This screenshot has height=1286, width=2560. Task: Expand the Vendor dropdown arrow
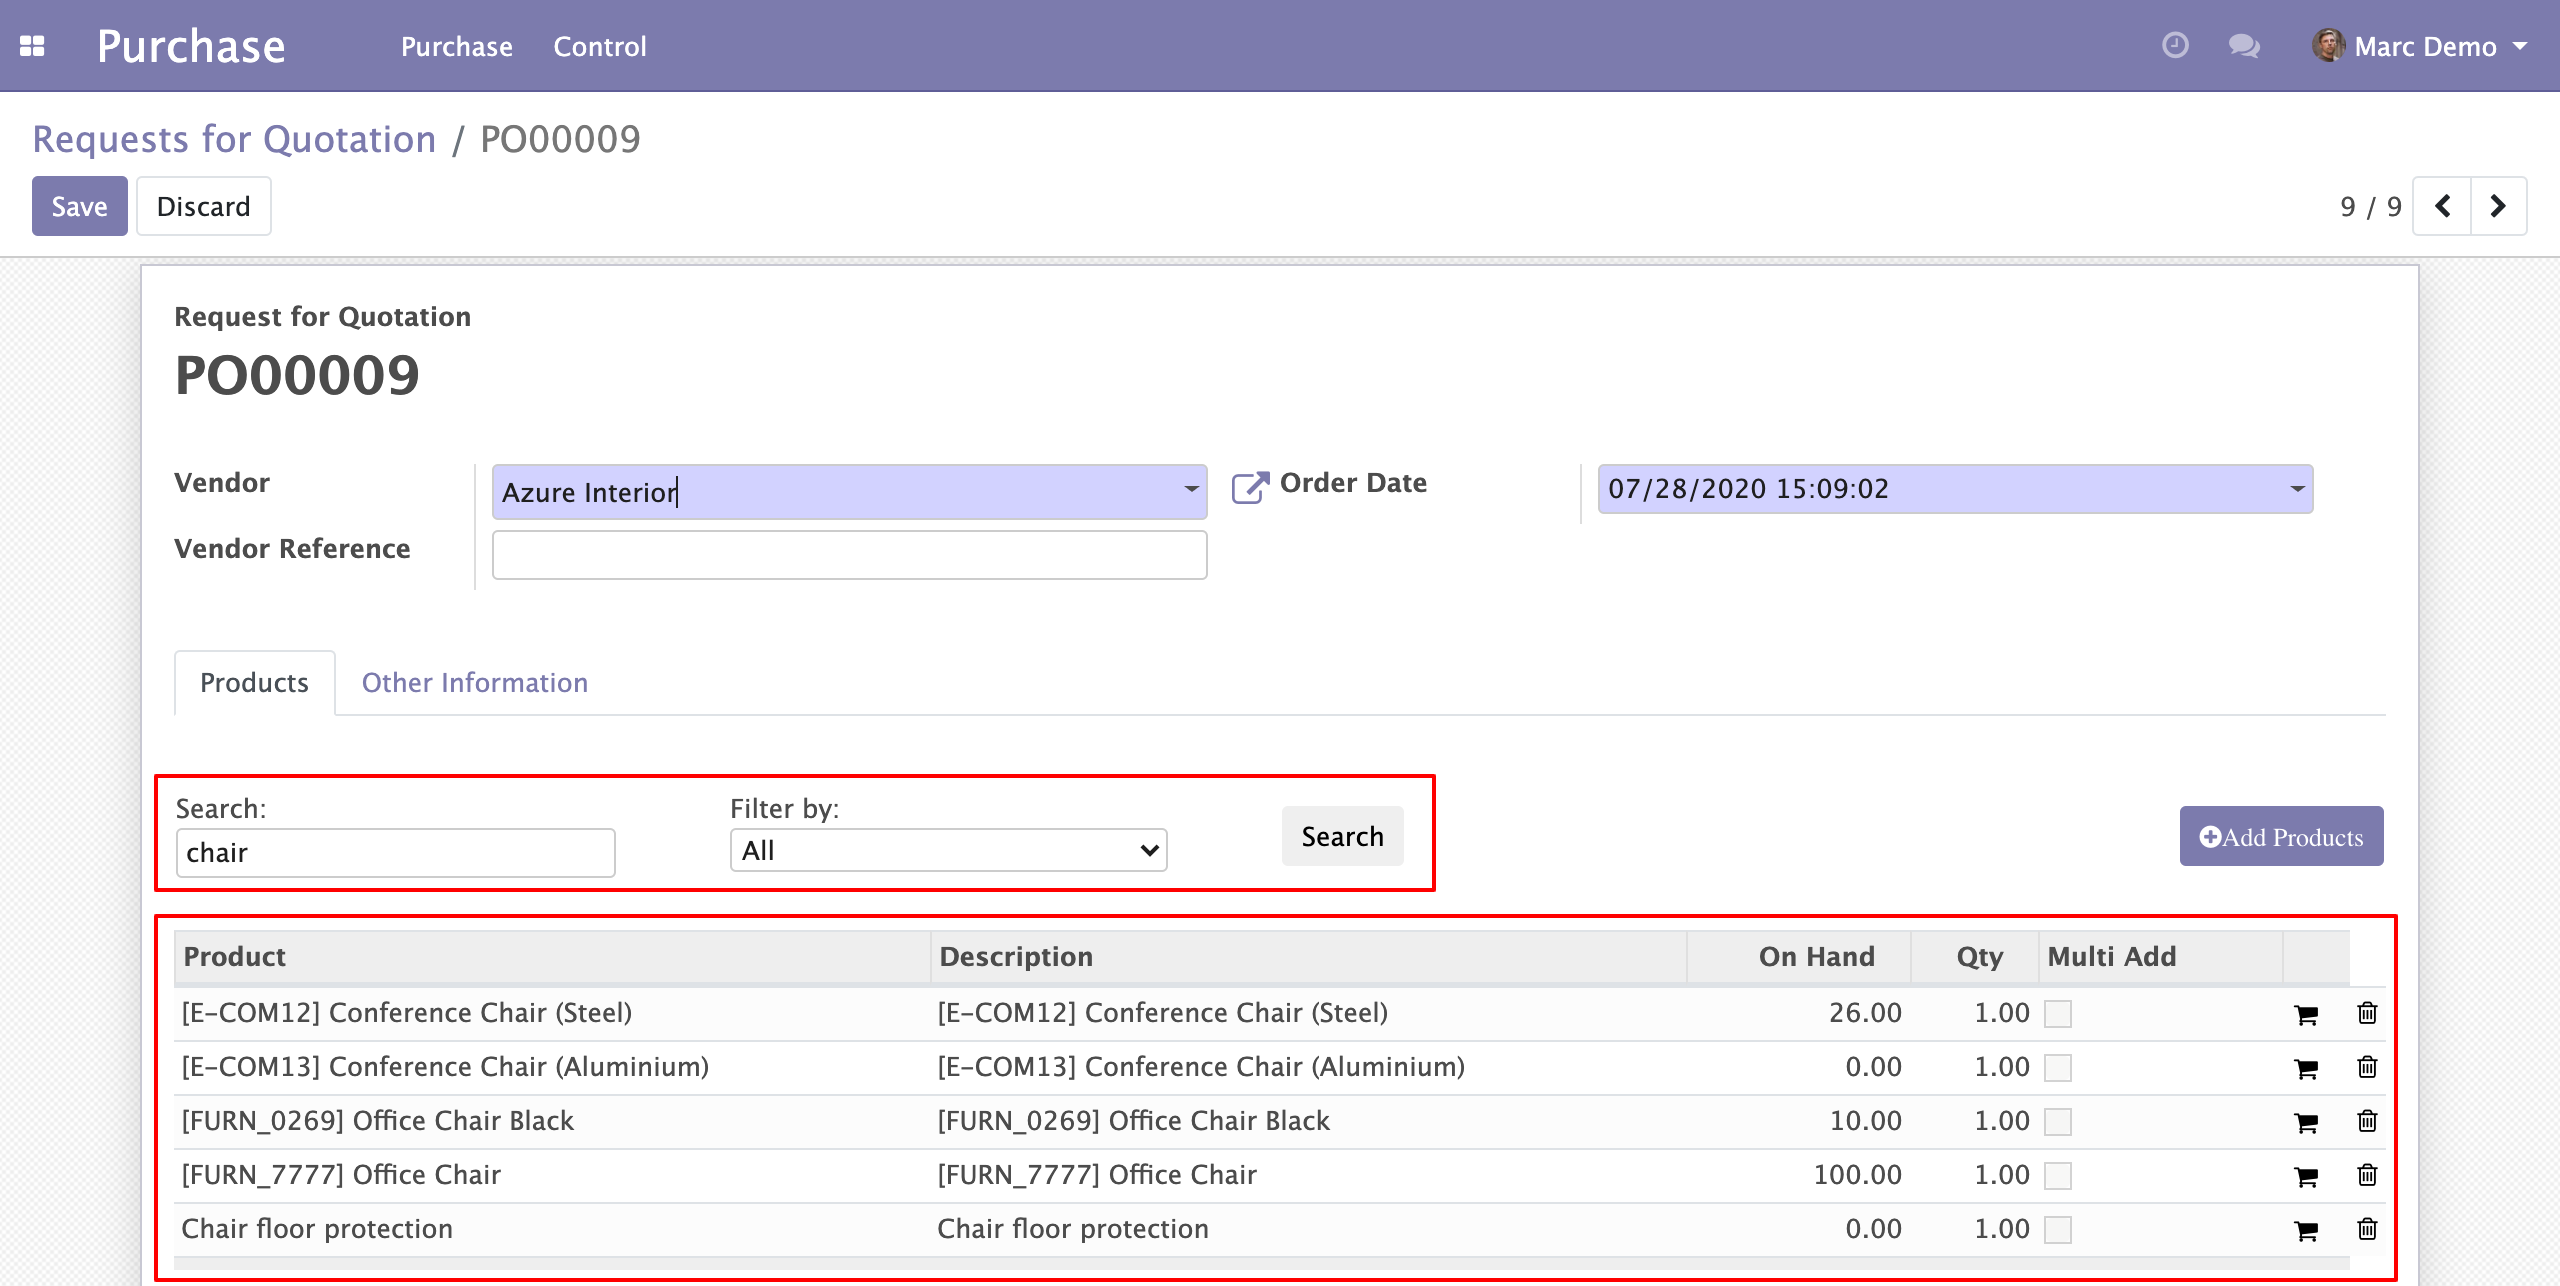pos(1191,490)
